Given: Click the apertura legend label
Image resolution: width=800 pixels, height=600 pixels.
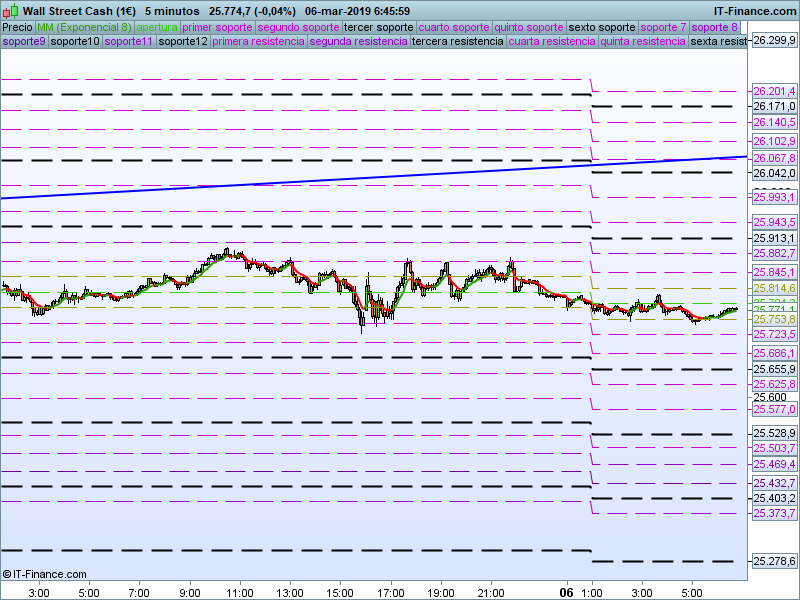Looking at the screenshot, I should (x=158, y=27).
